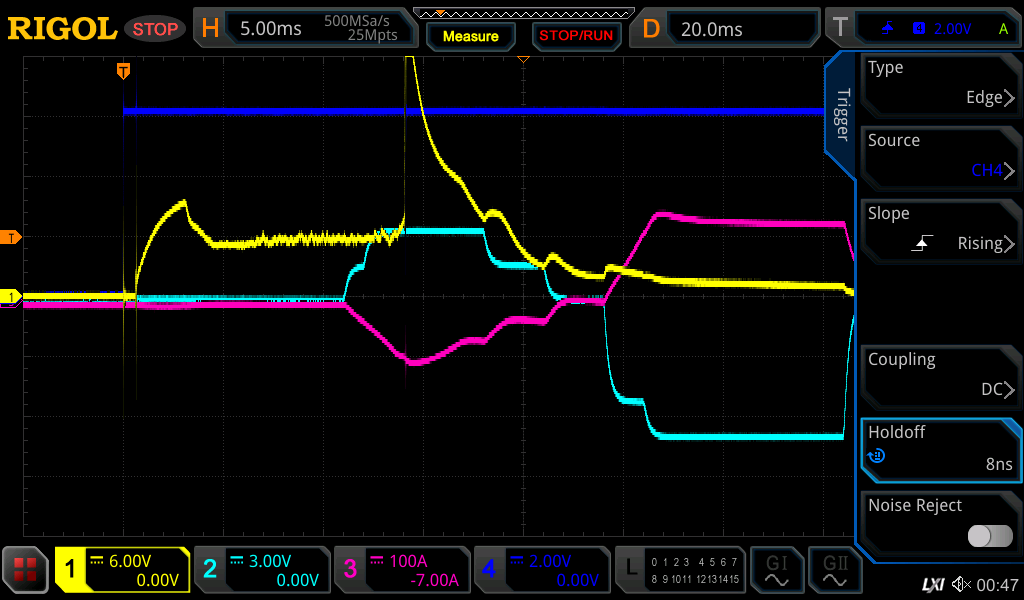The image size is (1024, 600).
Task: Open the Measure menu
Action: pos(470,36)
